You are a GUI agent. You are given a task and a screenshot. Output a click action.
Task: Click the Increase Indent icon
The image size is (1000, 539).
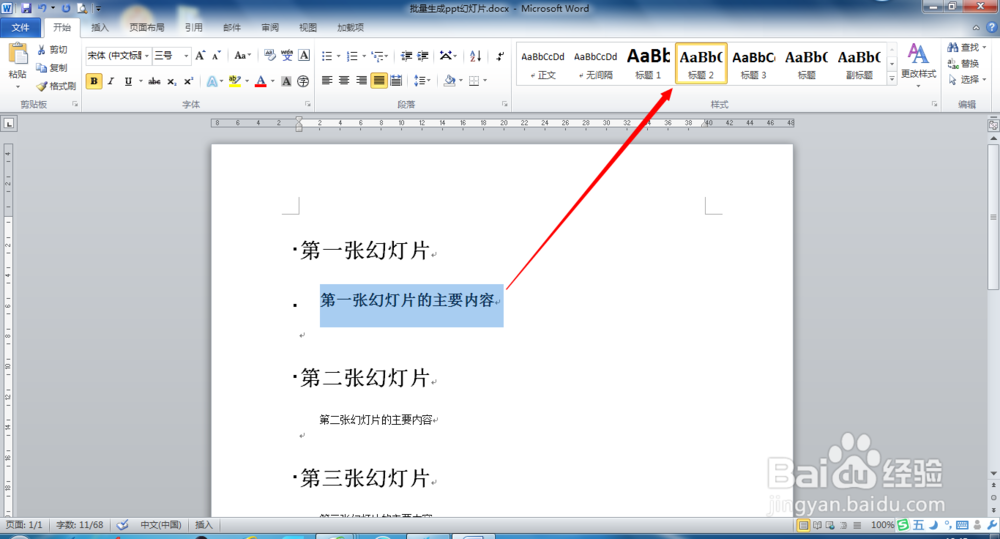[422, 56]
